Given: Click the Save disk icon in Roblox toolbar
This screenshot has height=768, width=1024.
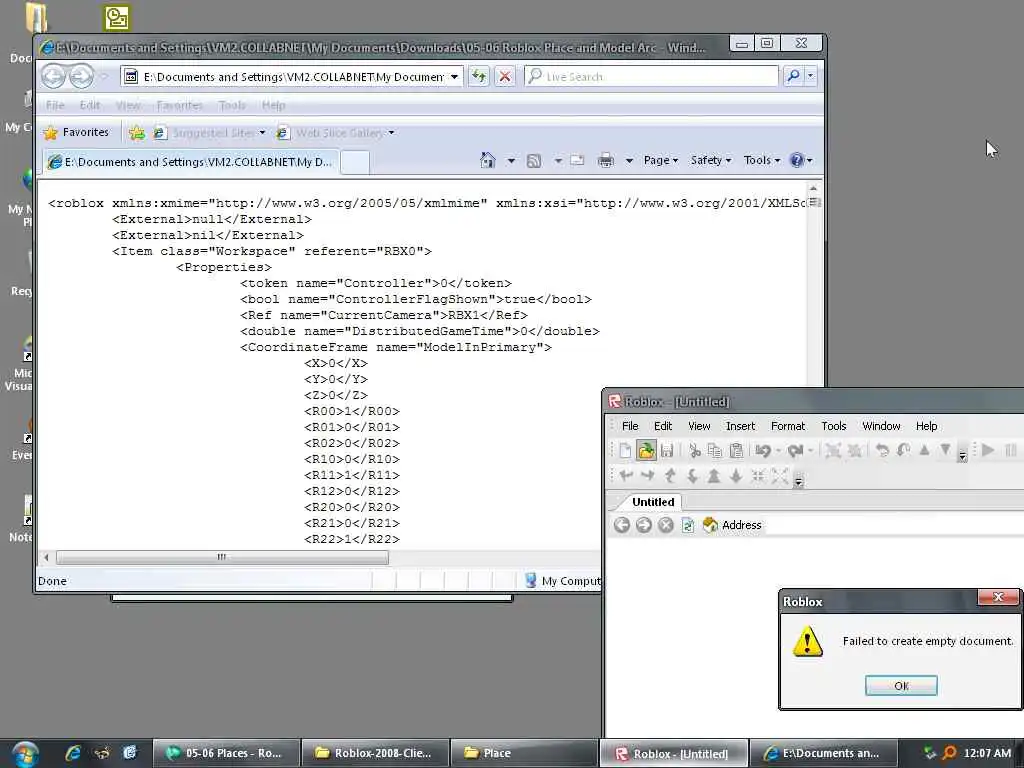Looking at the screenshot, I should click(667, 451).
